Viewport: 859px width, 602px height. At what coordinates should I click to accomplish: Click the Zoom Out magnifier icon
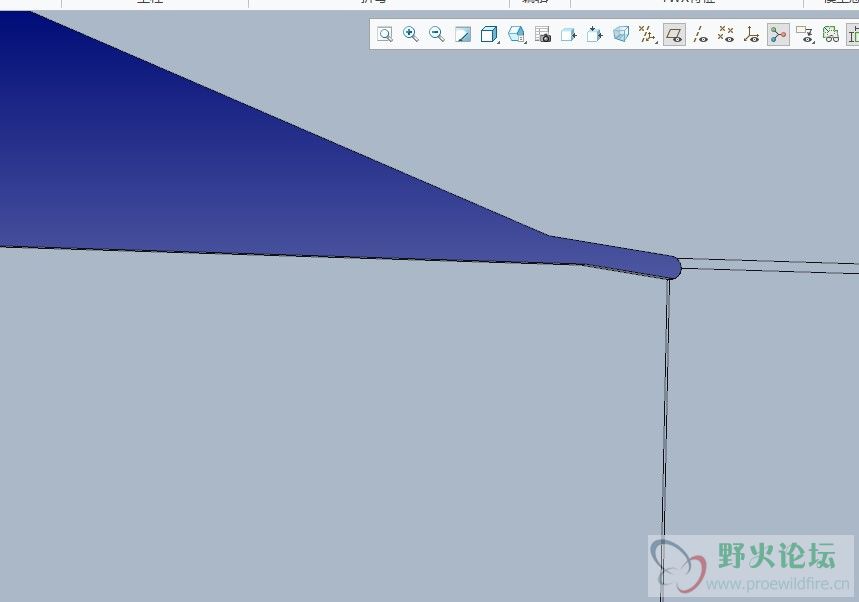[x=437, y=35]
